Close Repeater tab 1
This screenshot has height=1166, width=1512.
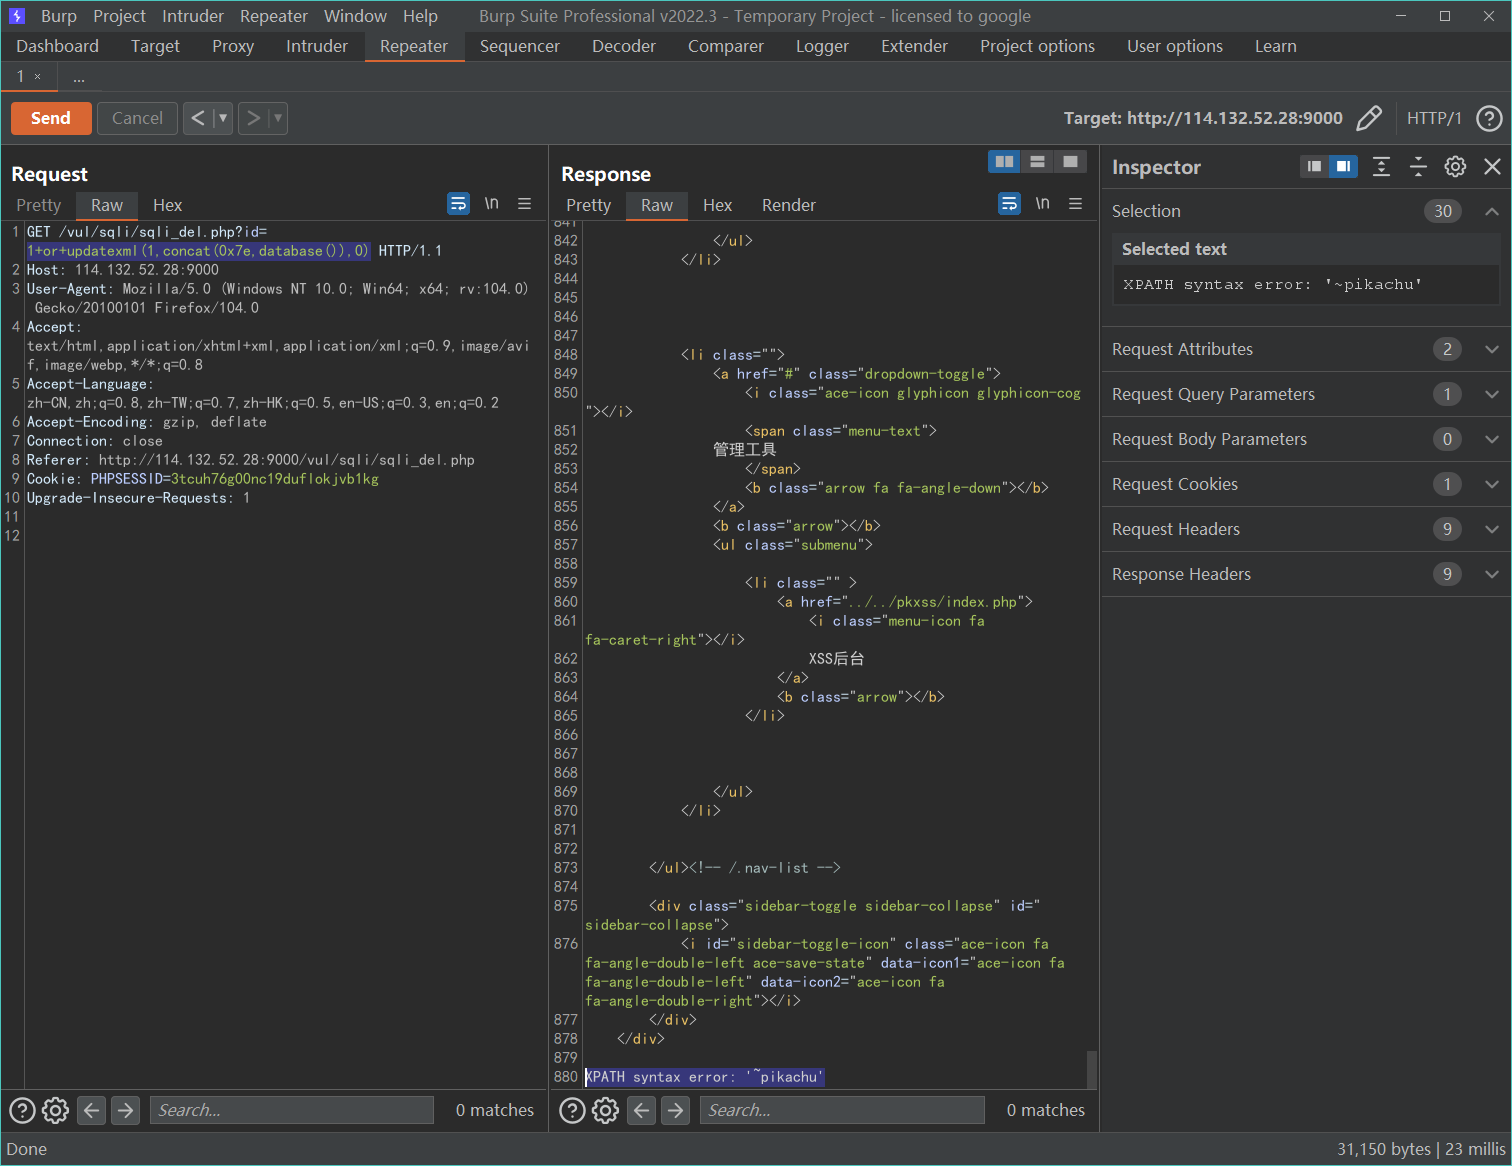[38, 77]
